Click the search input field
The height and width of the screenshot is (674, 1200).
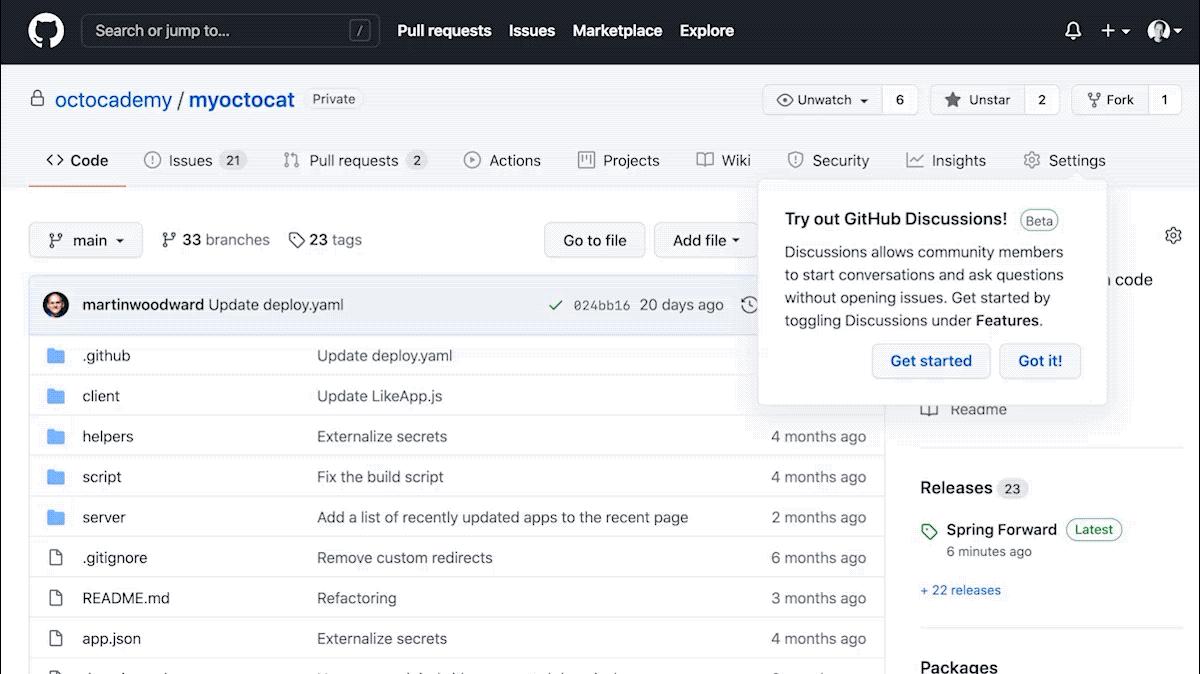click(230, 31)
